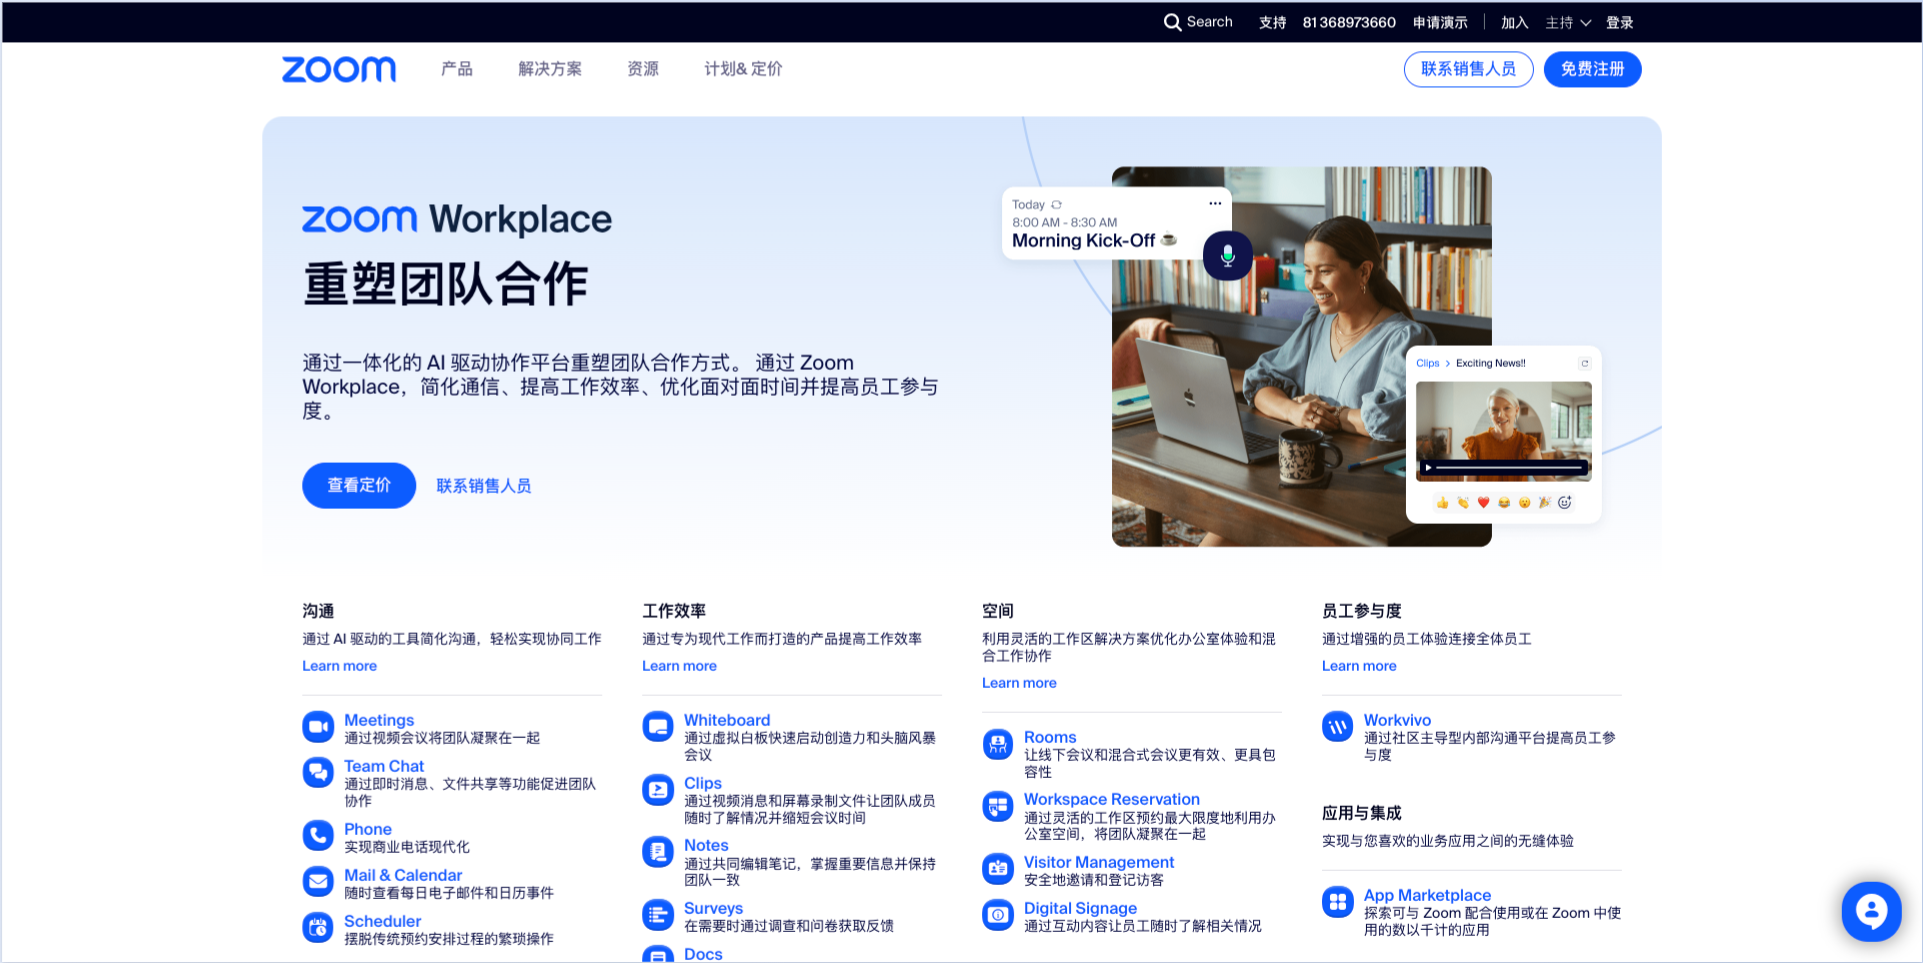
Task: Click the Team Chat bubble icon
Action: pos(318,773)
